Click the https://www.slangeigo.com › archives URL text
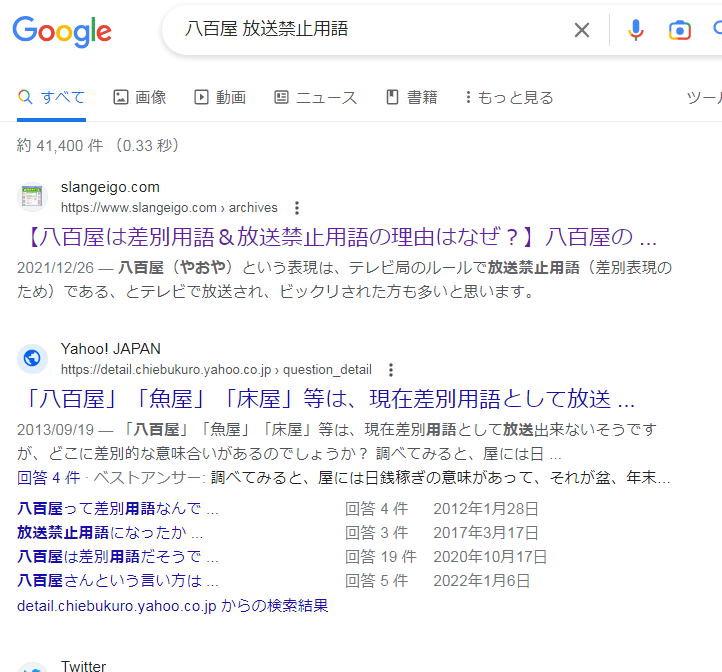The height and width of the screenshot is (672, 722). click(x=169, y=208)
